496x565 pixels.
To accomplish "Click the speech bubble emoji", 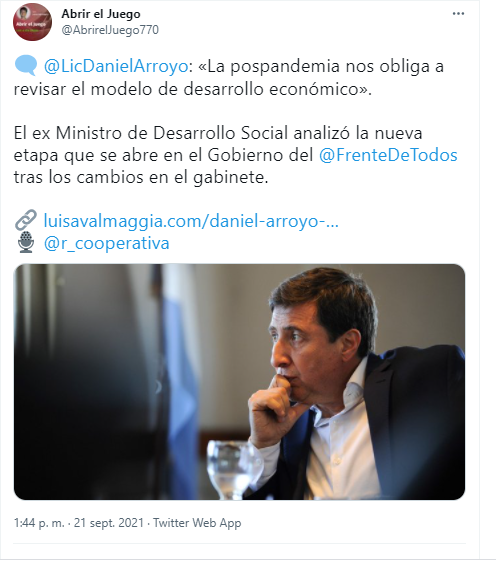I will (26, 66).
